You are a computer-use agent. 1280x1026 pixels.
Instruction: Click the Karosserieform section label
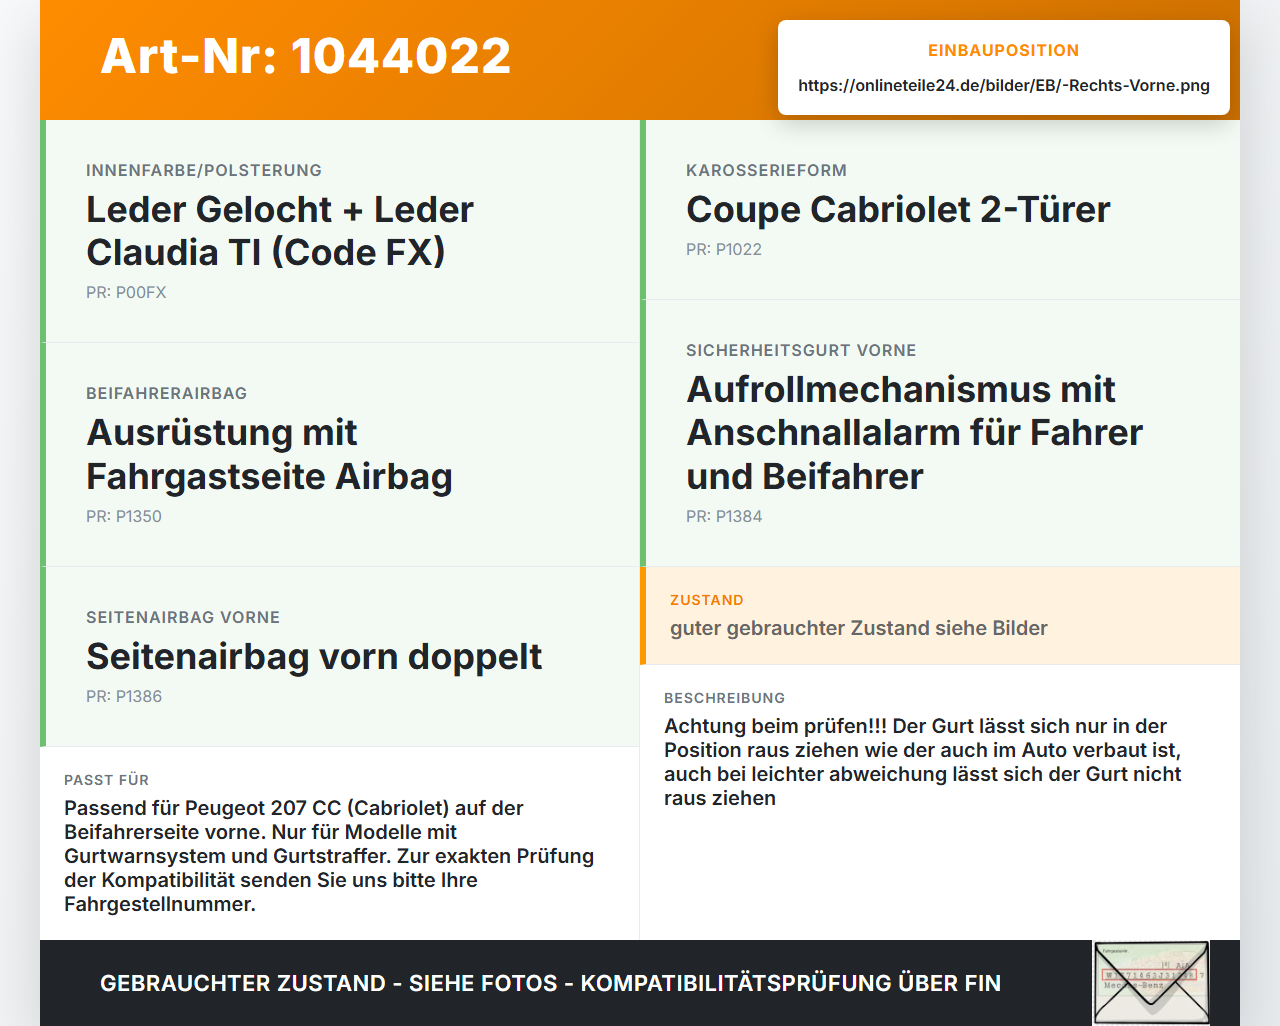(766, 170)
